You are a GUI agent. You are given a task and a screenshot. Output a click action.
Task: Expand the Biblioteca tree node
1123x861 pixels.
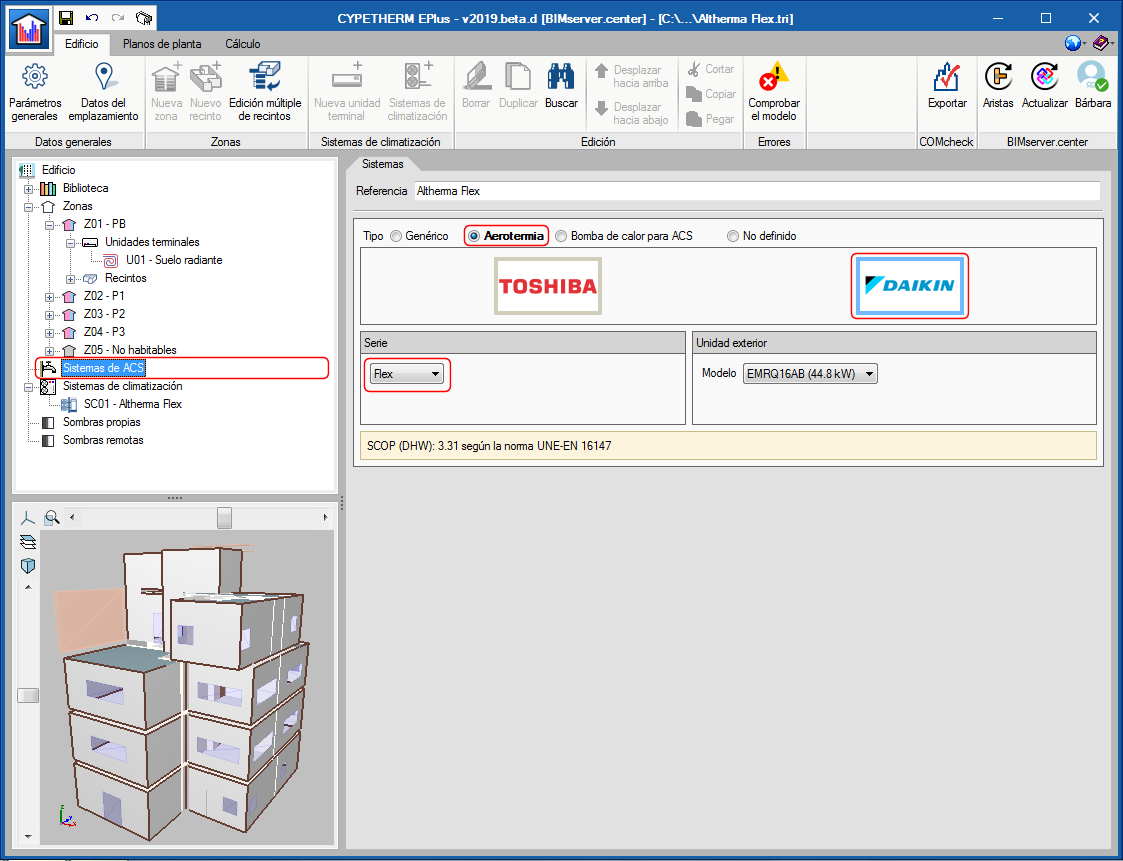click(29, 189)
